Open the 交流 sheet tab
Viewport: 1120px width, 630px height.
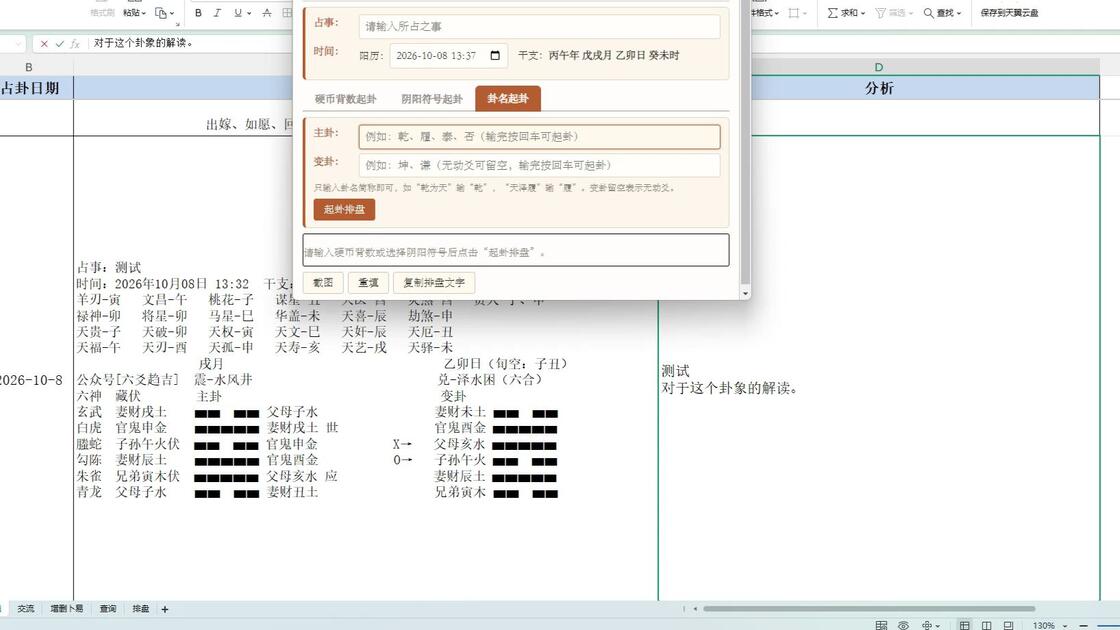click(26, 609)
